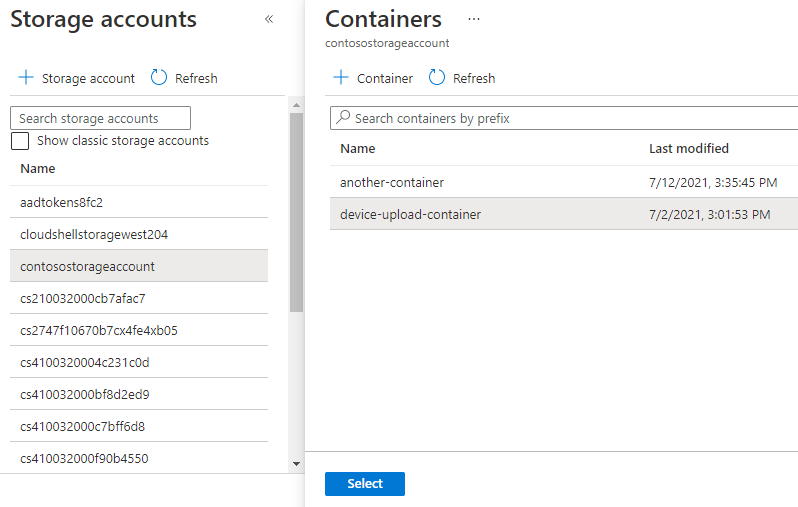Sort containers by Last modified column header

pyautogui.click(x=689, y=149)
